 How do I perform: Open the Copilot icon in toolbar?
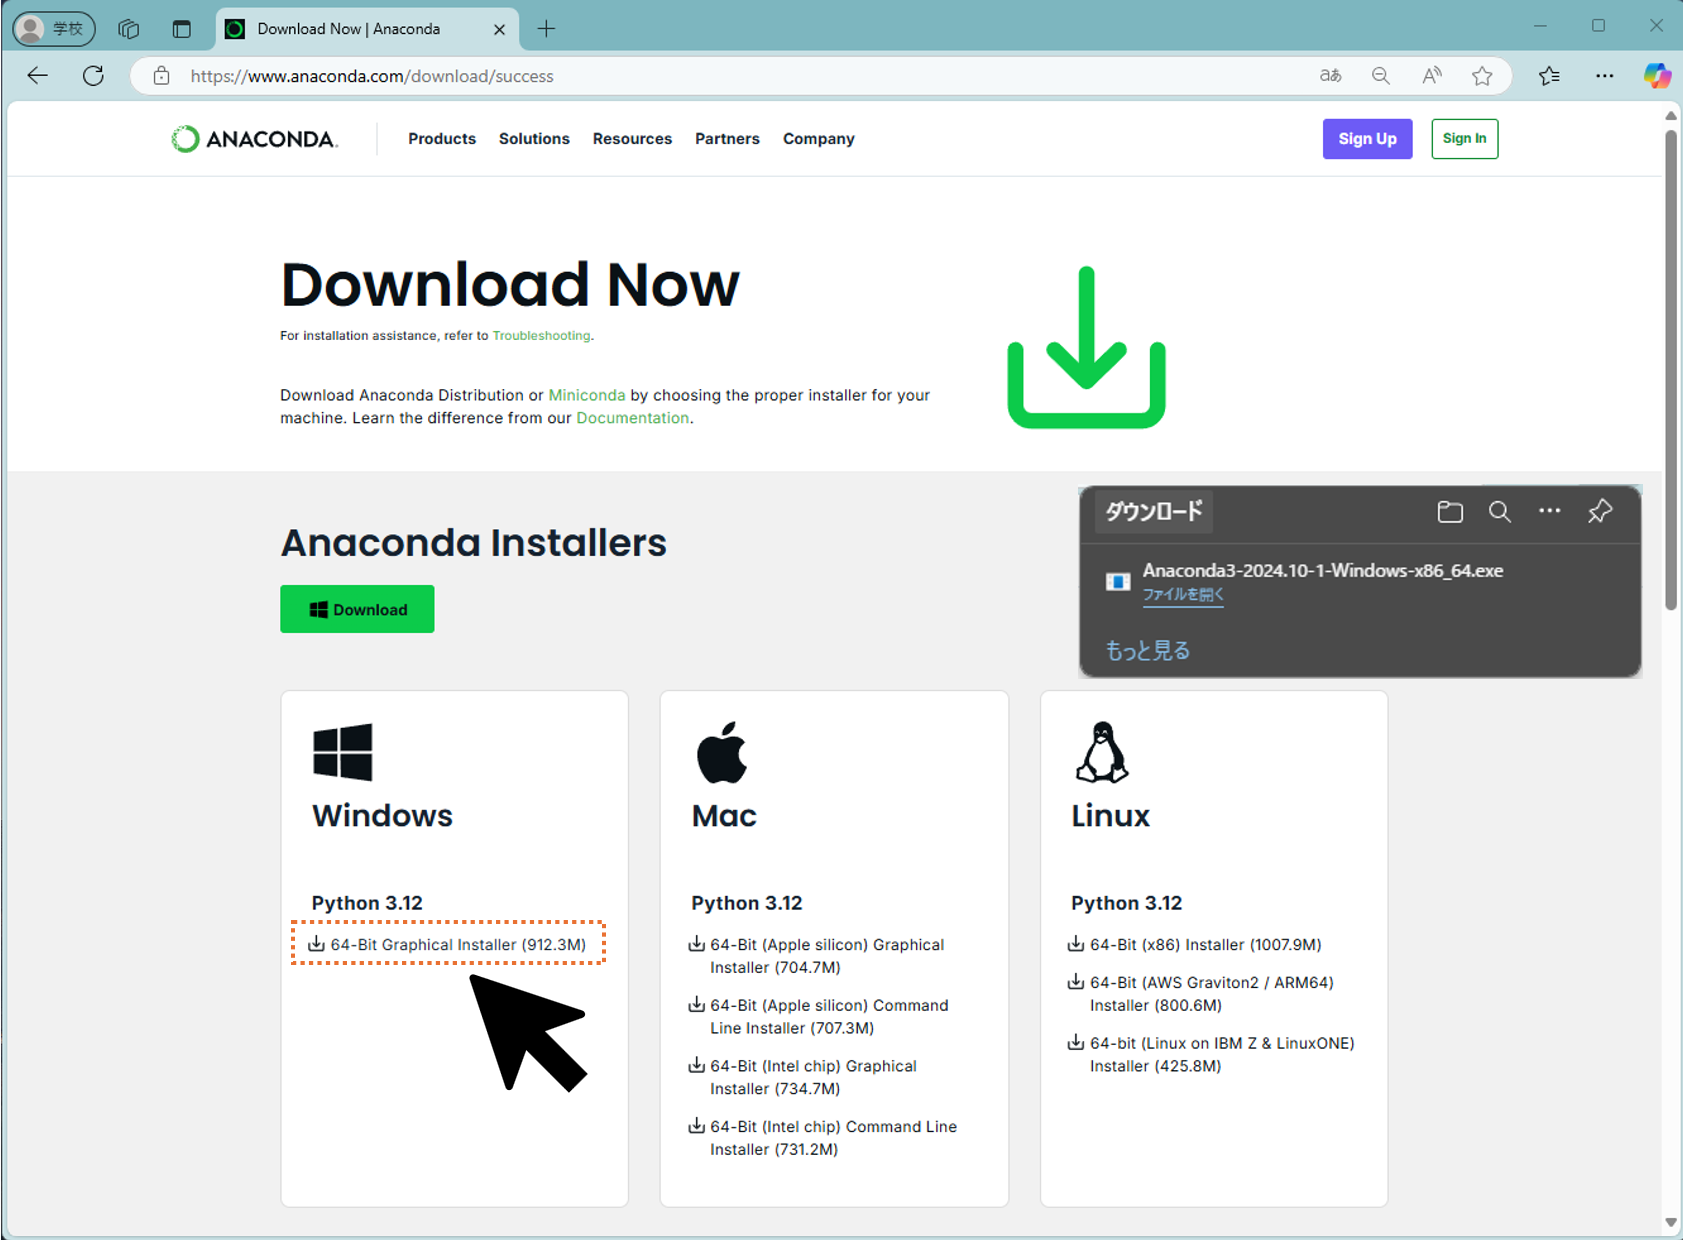point(1656,76)
